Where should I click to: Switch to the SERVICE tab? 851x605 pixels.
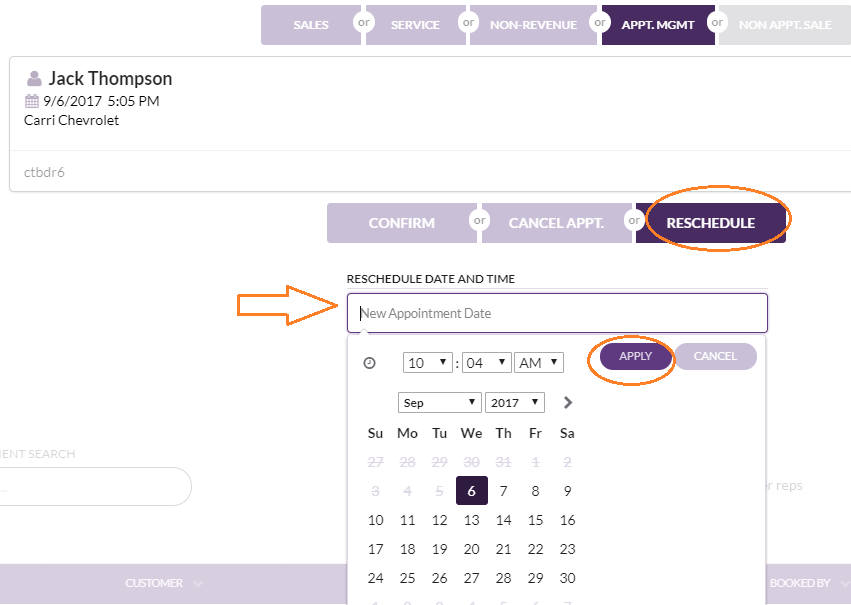(415, 25)
